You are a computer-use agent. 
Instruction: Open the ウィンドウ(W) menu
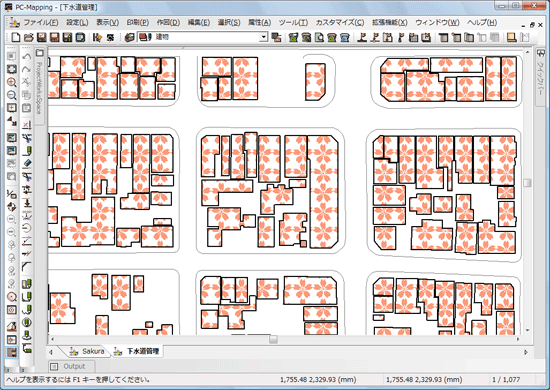pyautogui.click(x=437, y=22)
